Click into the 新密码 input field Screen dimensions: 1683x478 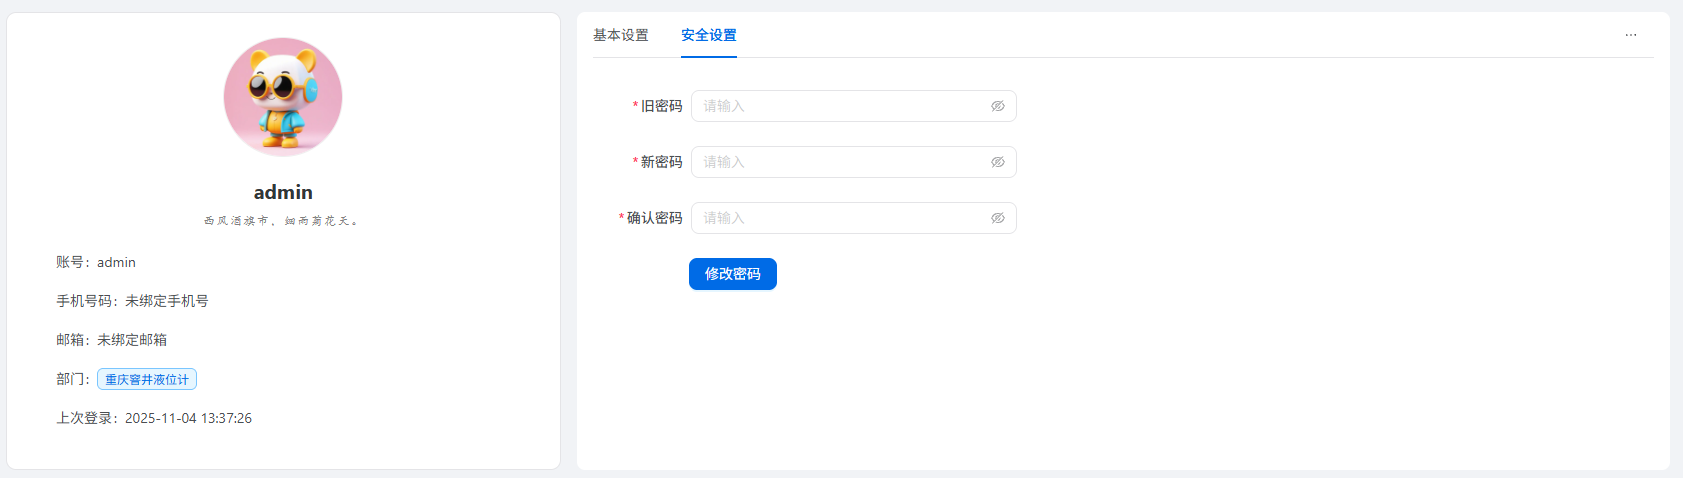840,162
